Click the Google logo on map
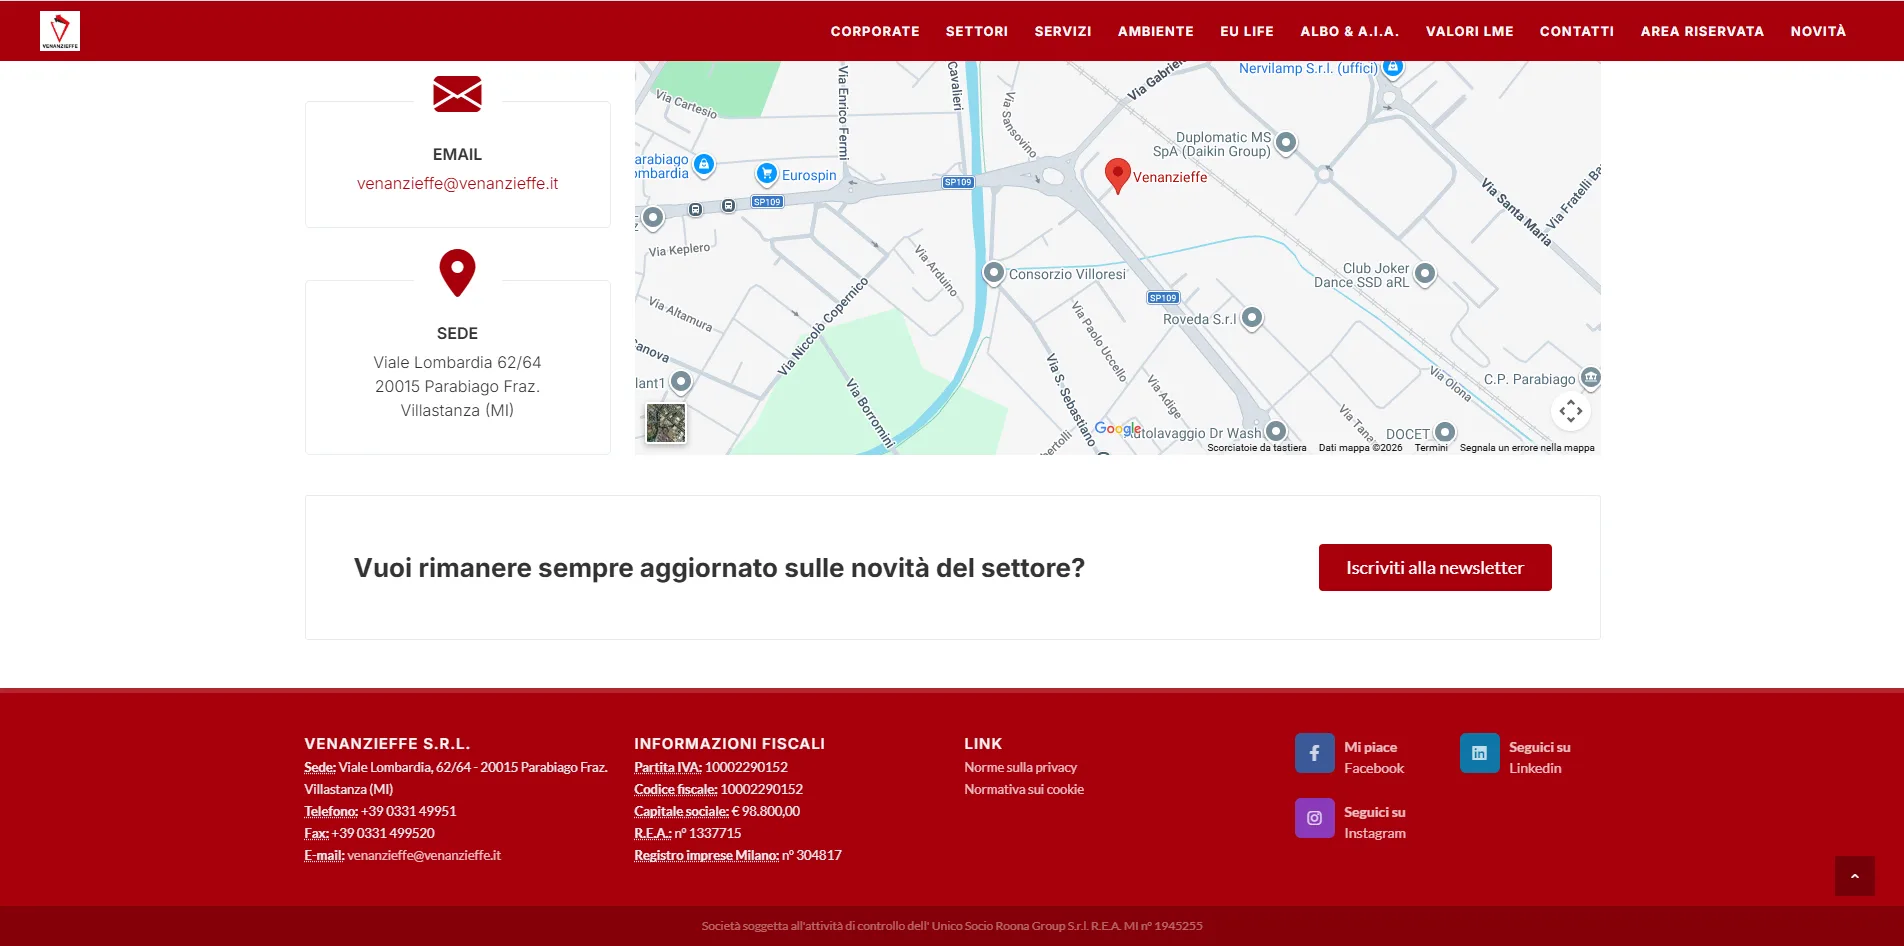 pos(1117,428)
